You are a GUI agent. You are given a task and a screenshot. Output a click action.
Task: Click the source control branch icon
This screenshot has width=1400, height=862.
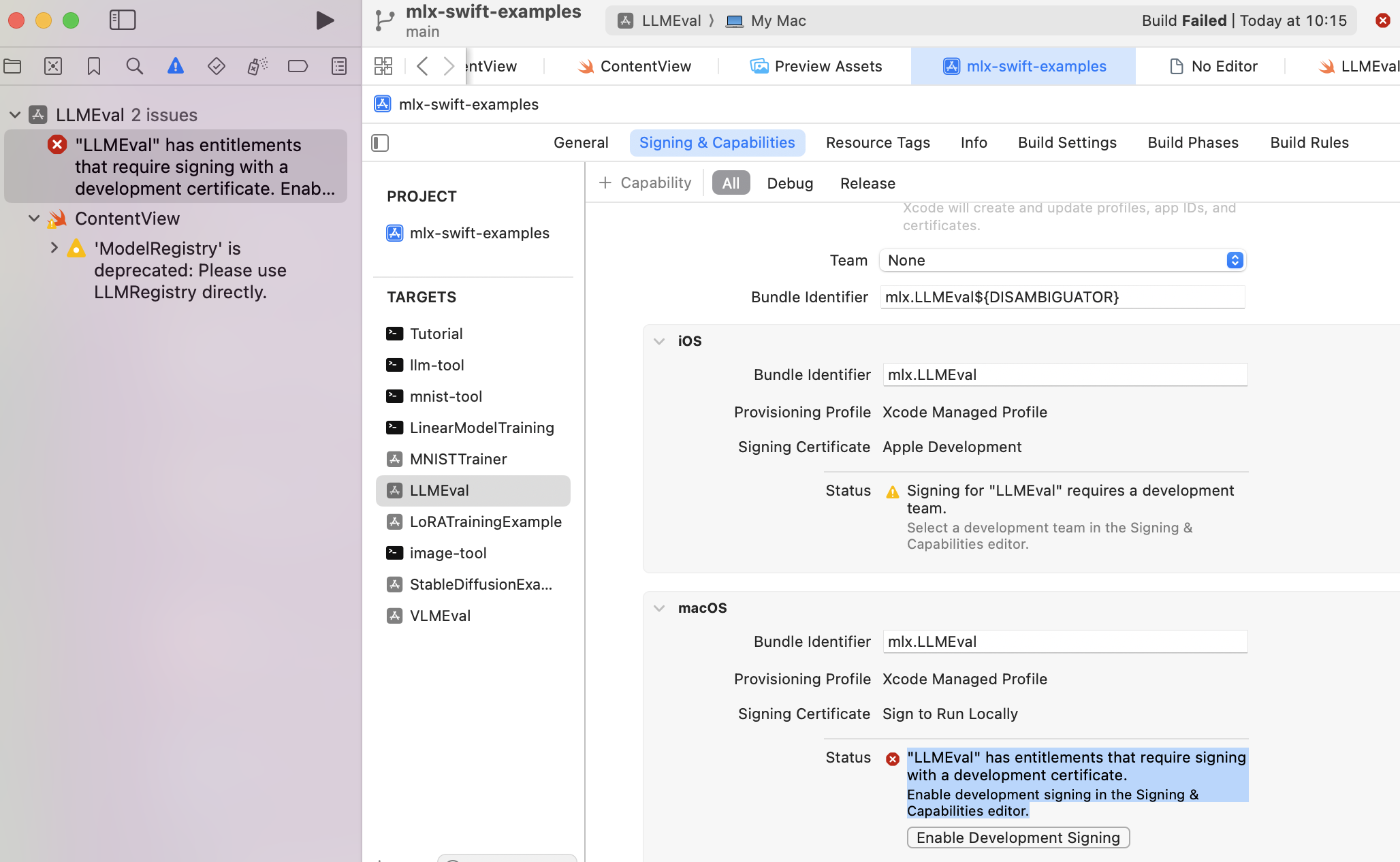coord(384,20)
